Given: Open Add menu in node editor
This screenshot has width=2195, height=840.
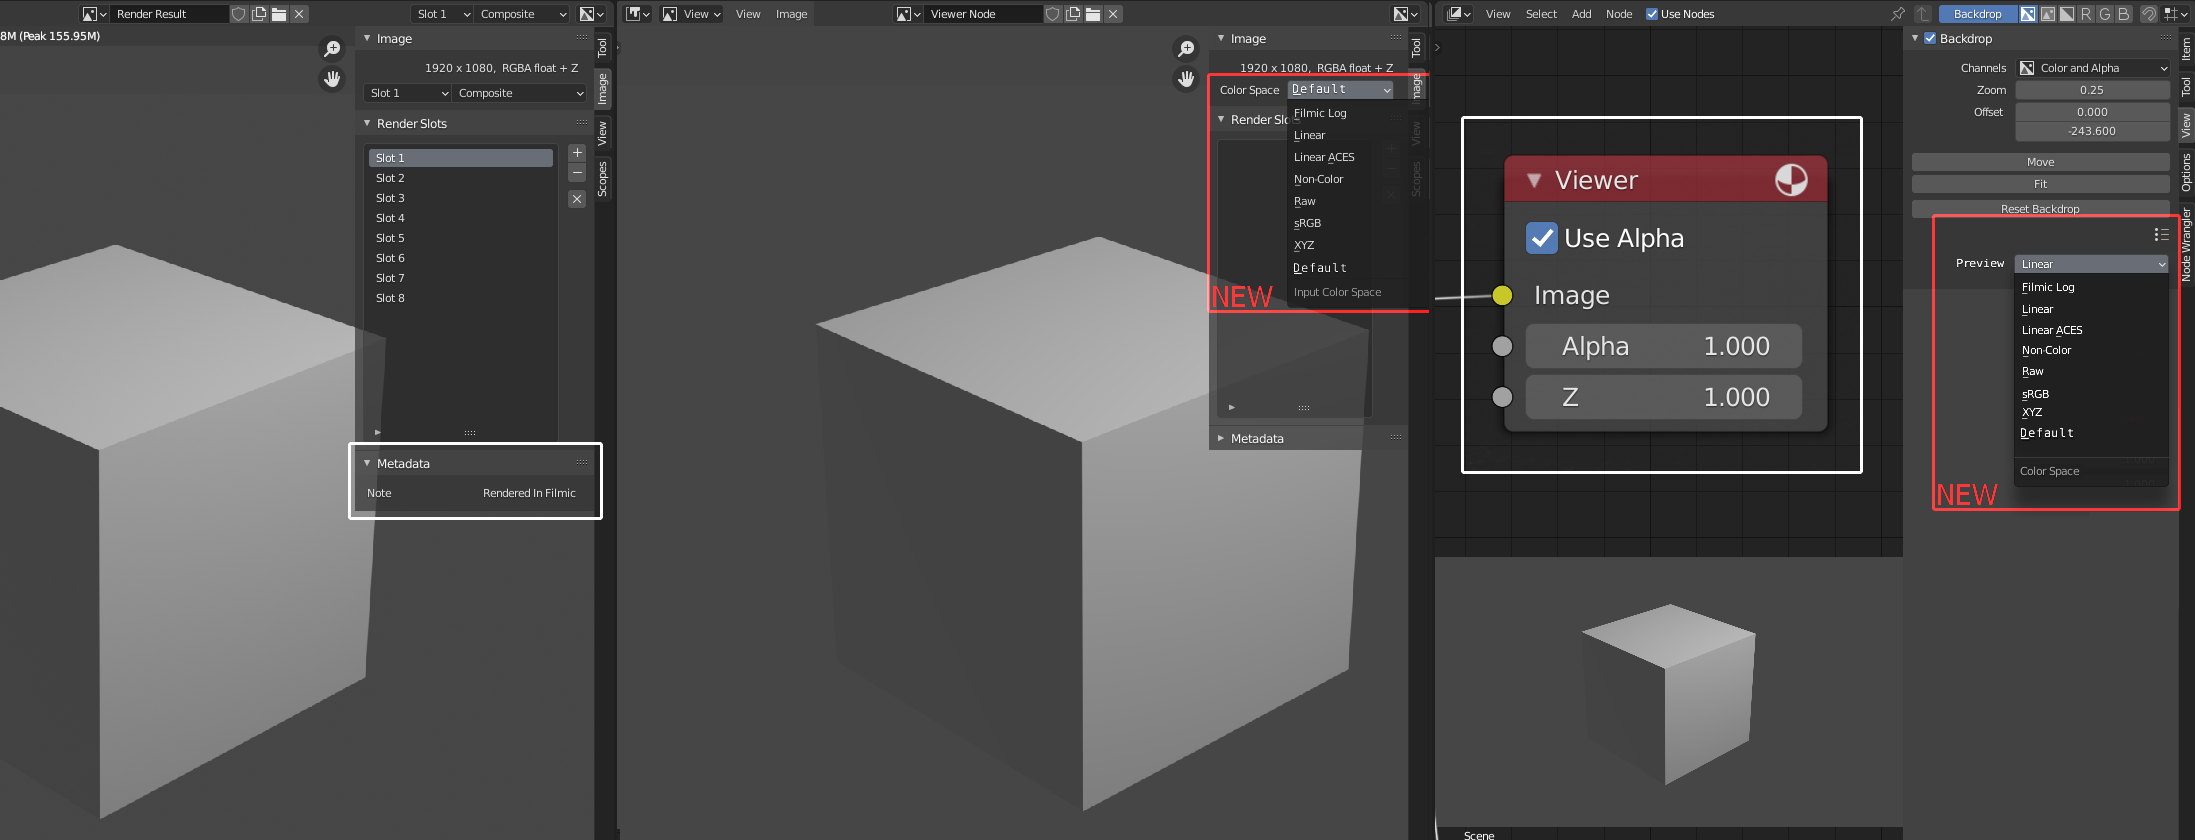Looking at the screenshot, I should click(x=1581, y=14).
